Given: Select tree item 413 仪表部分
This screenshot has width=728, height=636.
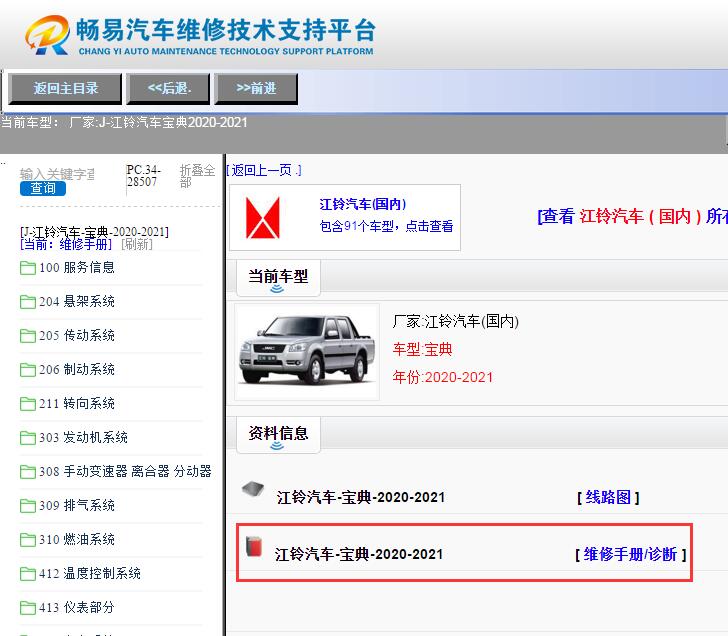Looking at the screenshot, I should tap(77, 607).
